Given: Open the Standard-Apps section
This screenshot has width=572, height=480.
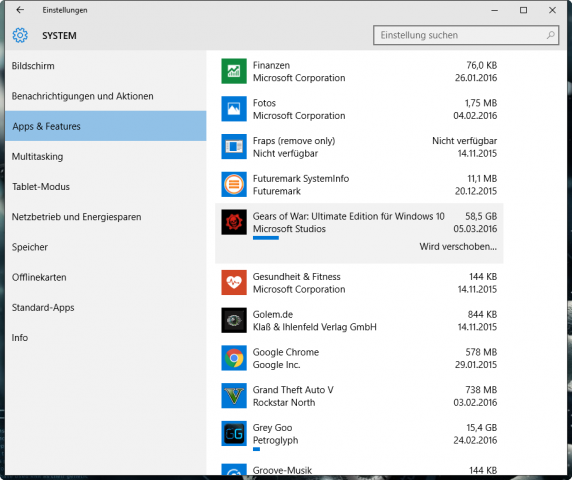Looking at the screenshot, I should tap(106, 307).
